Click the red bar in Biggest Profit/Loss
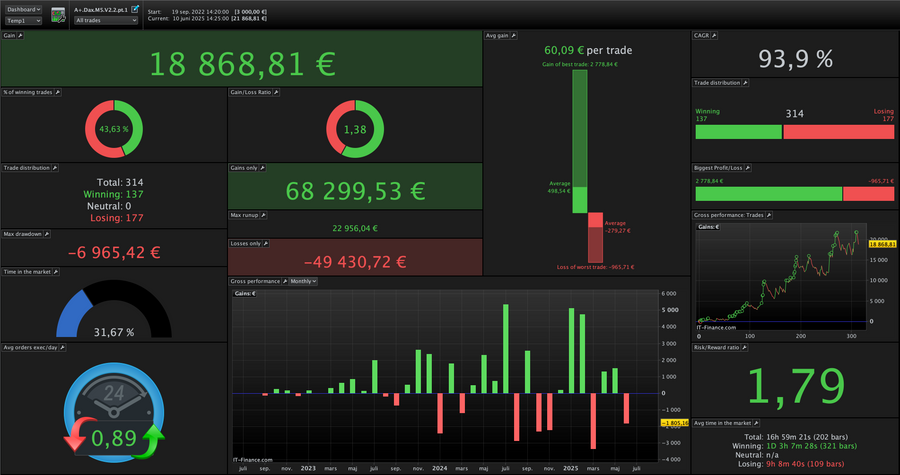 (869, 194)
